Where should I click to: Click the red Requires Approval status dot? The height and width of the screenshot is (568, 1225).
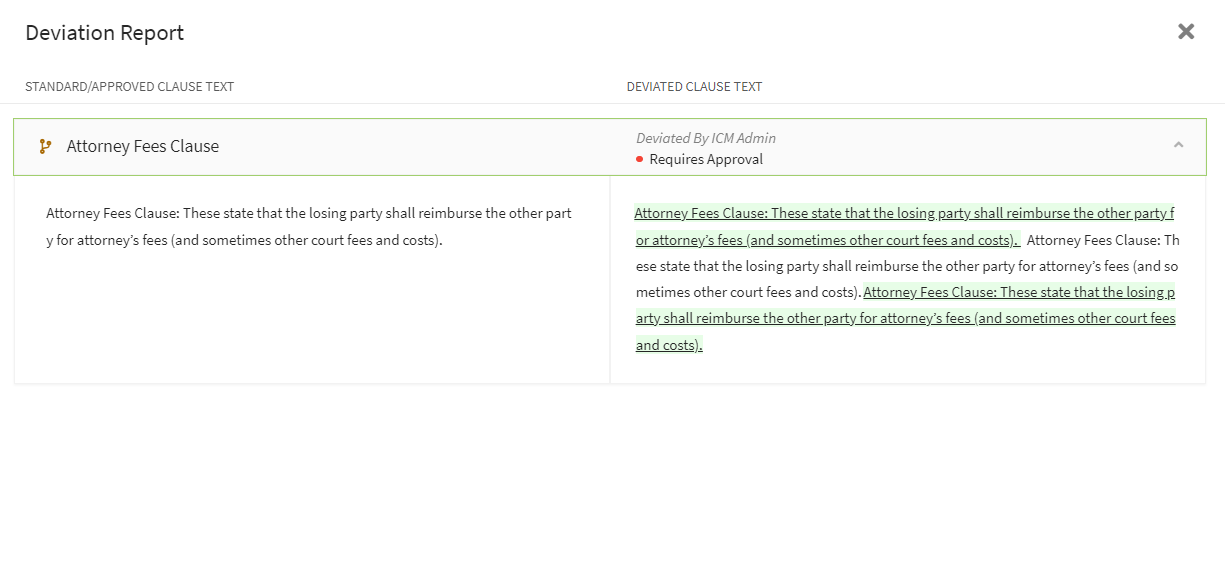(639, 159)
